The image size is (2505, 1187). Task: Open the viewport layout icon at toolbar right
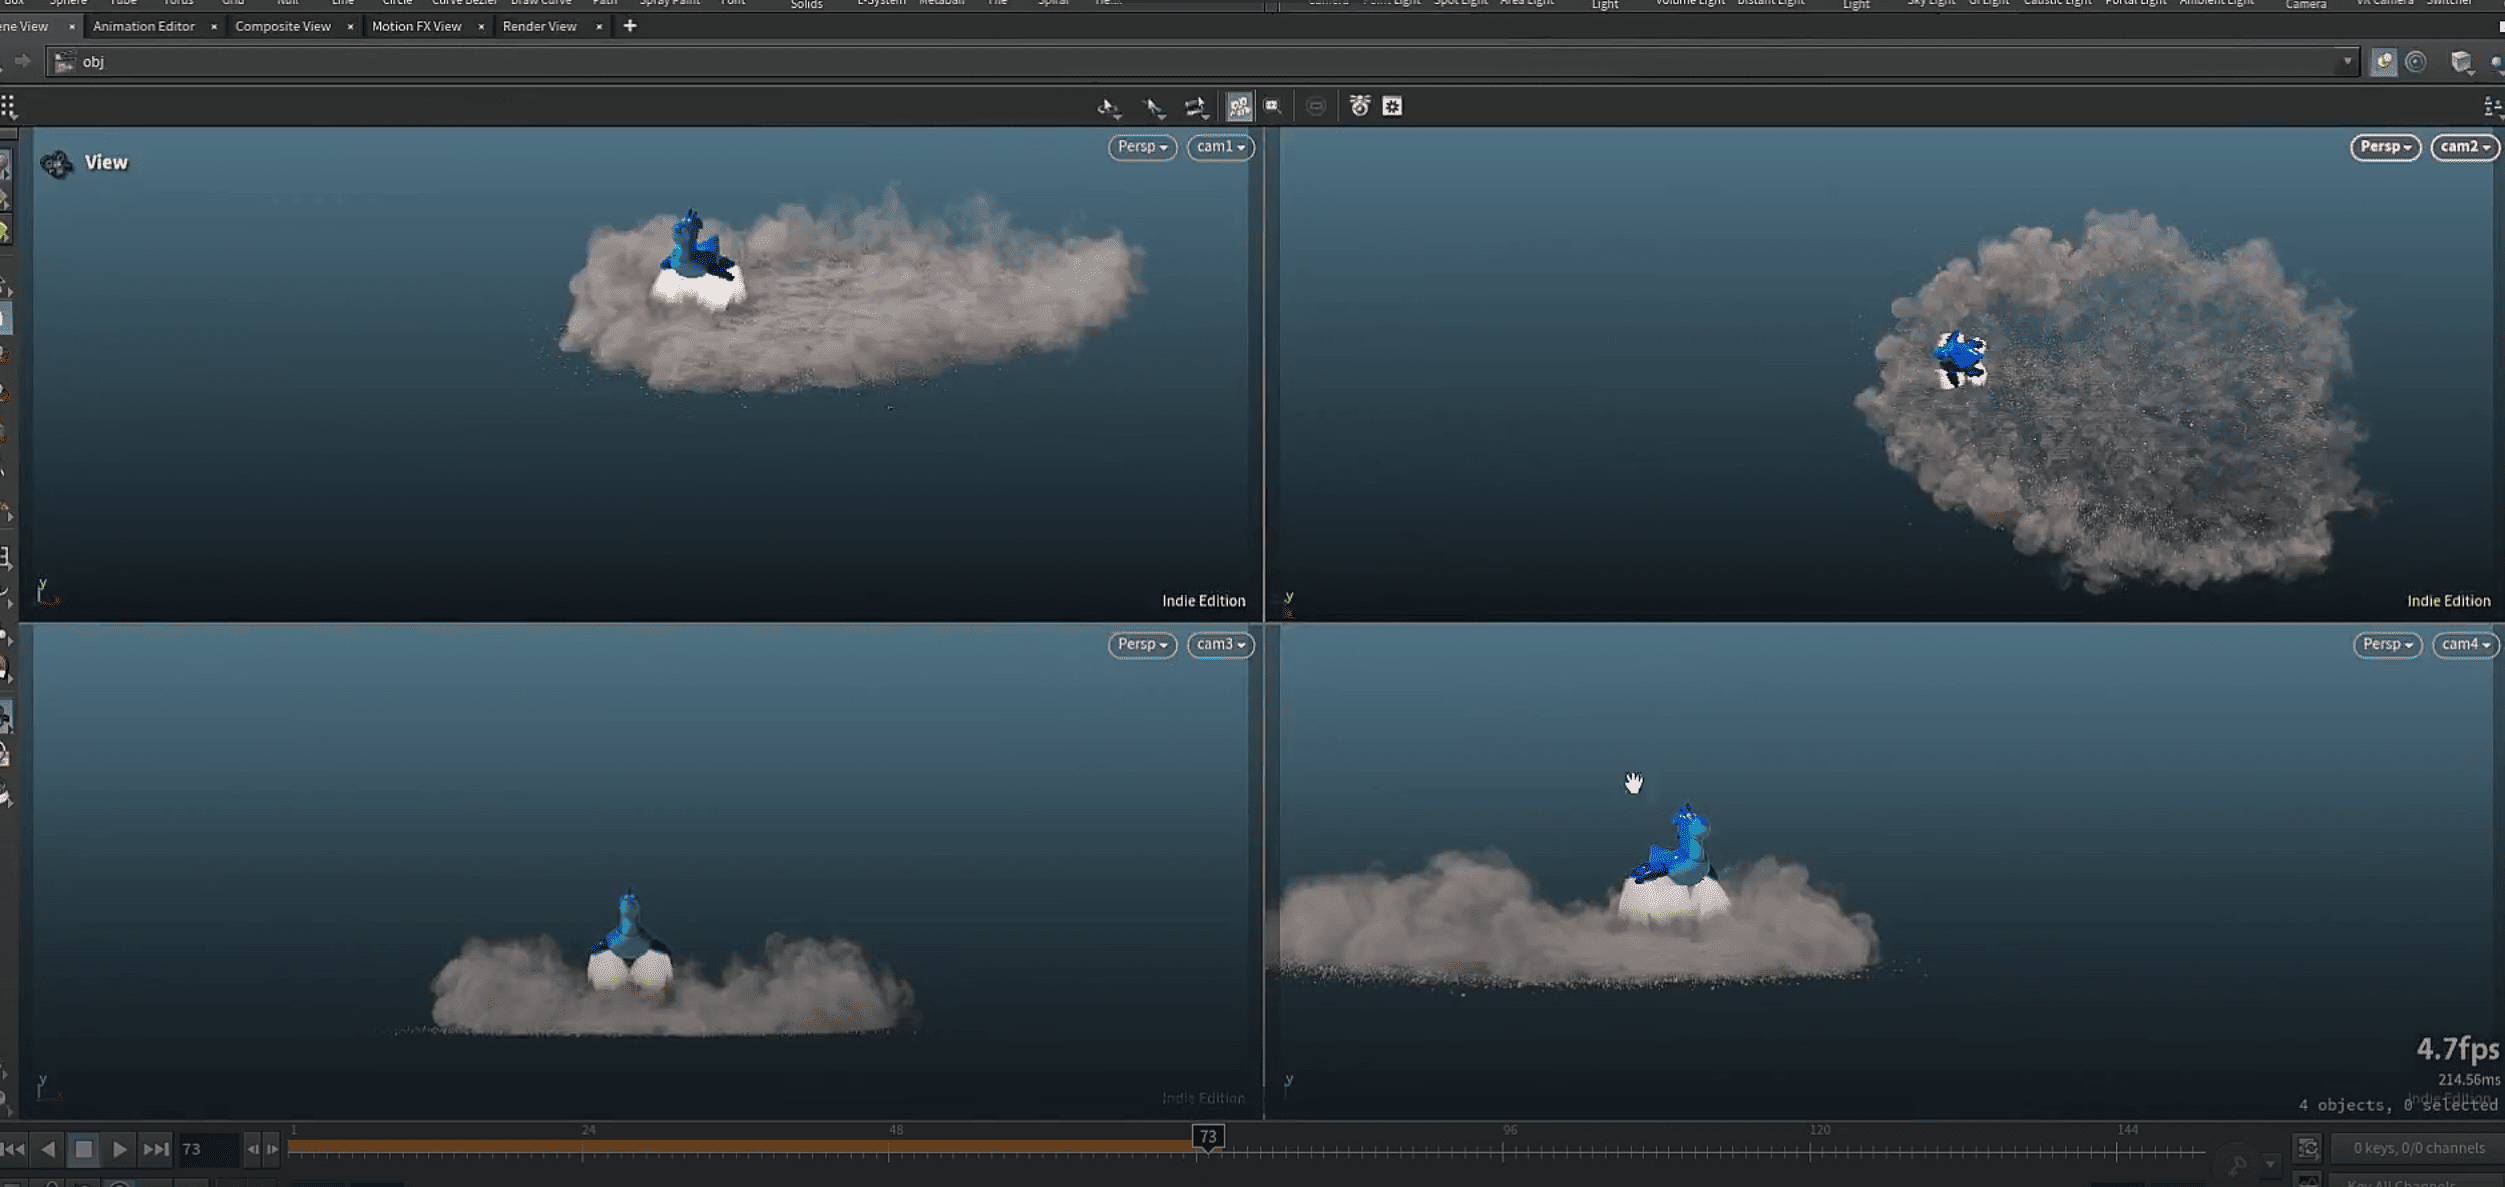[x=2493, y=106]
